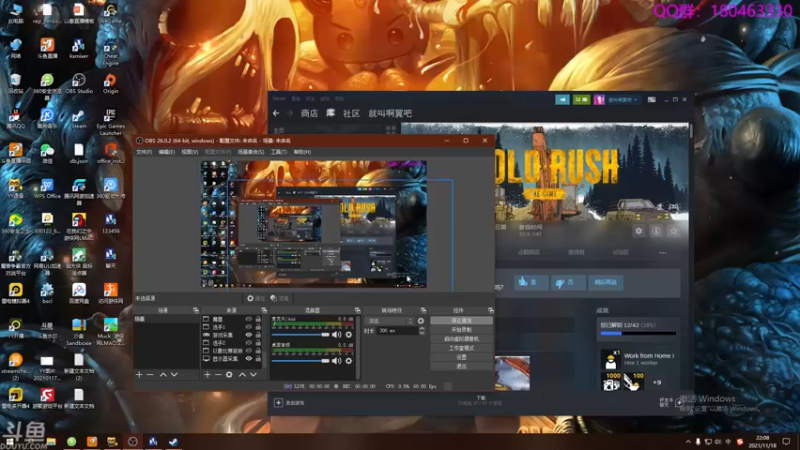Click thumbs up recommend button in Steam

pos(531,282)
